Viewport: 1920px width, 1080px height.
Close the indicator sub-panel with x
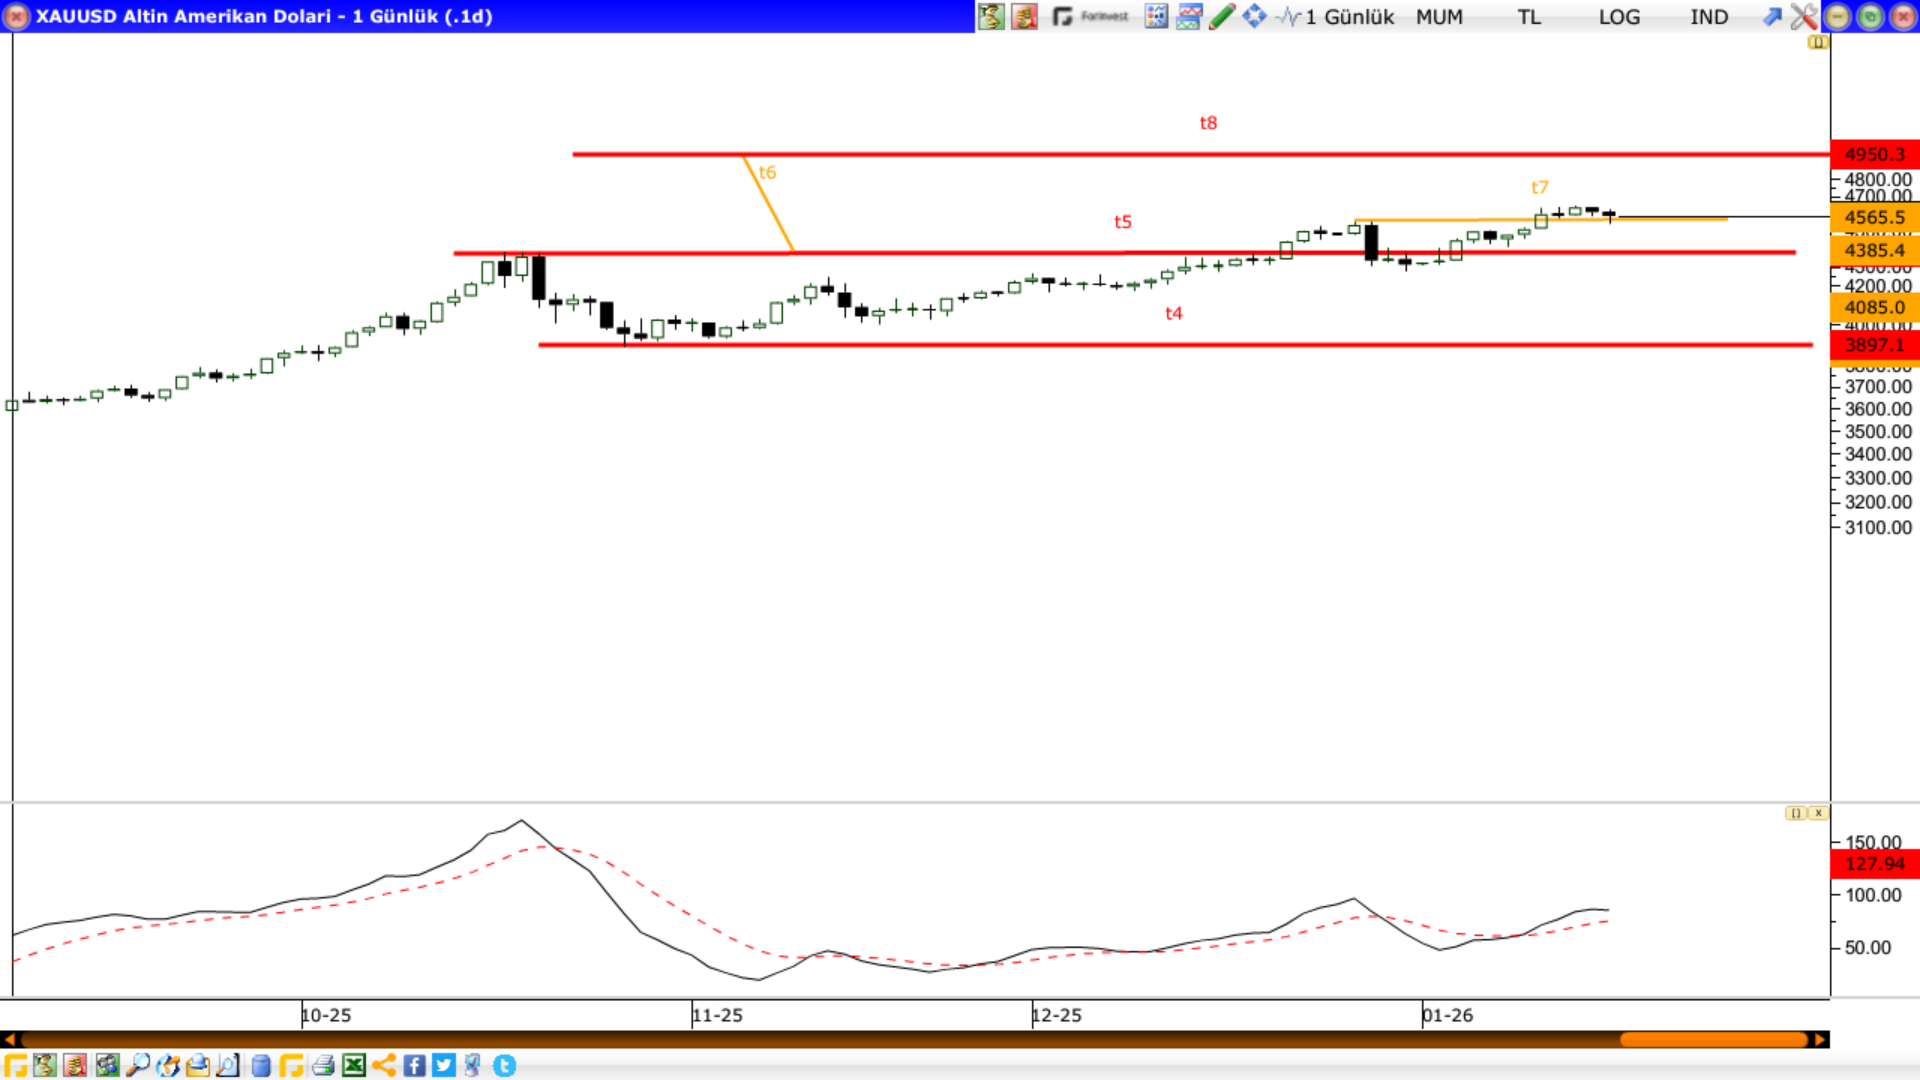point(1818,813)
